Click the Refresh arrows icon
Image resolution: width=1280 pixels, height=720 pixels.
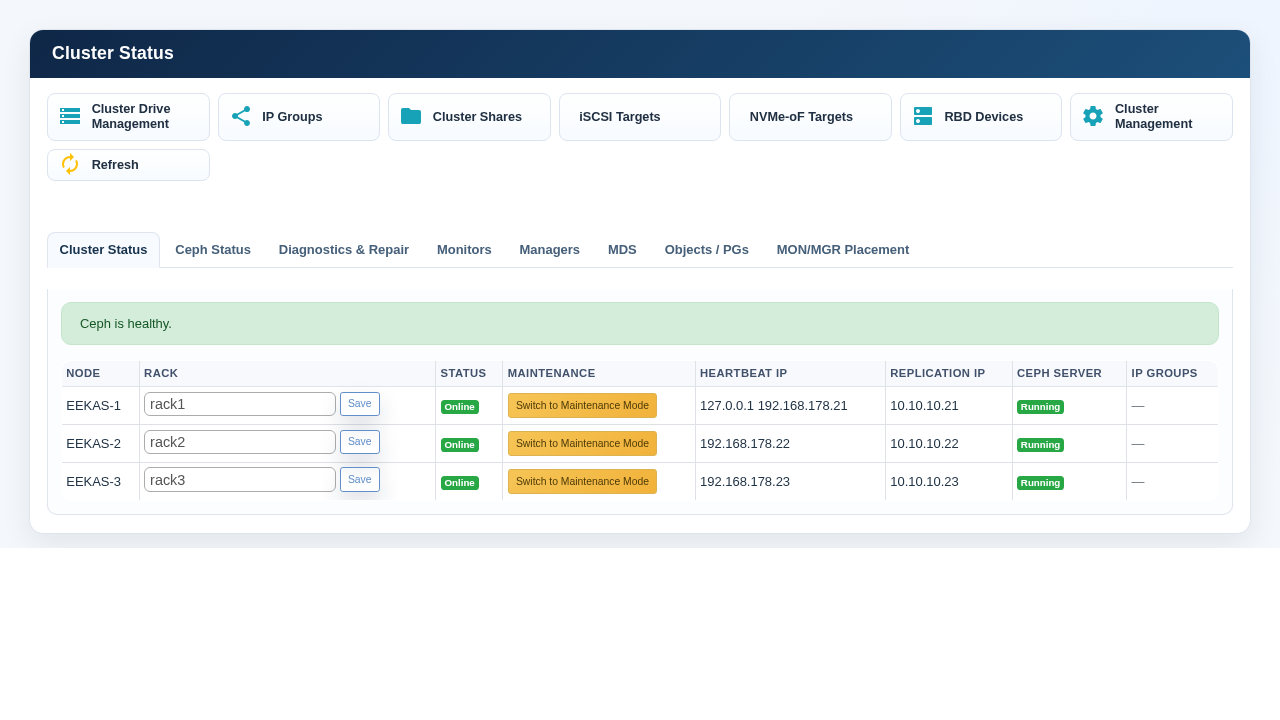(70, 164)
